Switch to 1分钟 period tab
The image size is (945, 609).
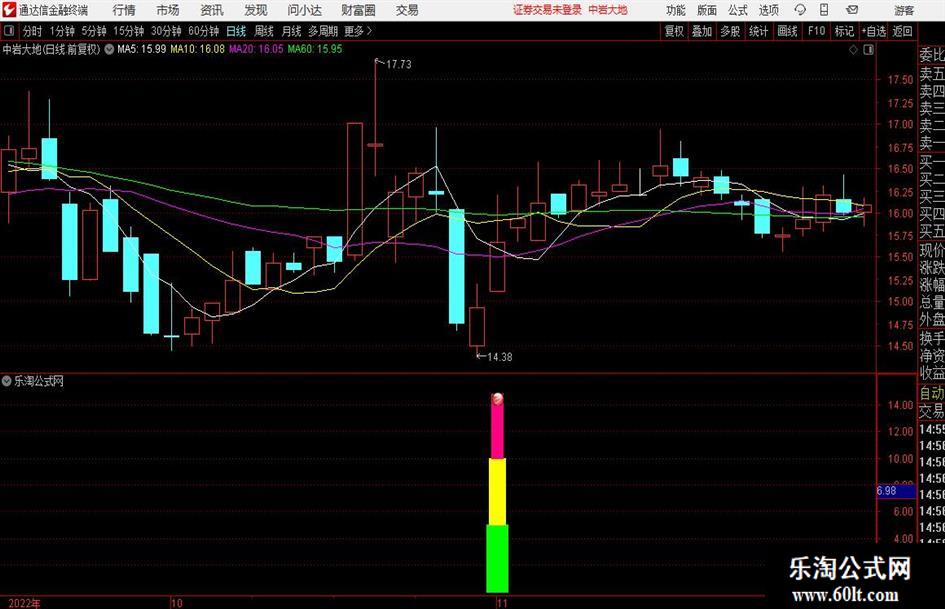coord(62,31)
